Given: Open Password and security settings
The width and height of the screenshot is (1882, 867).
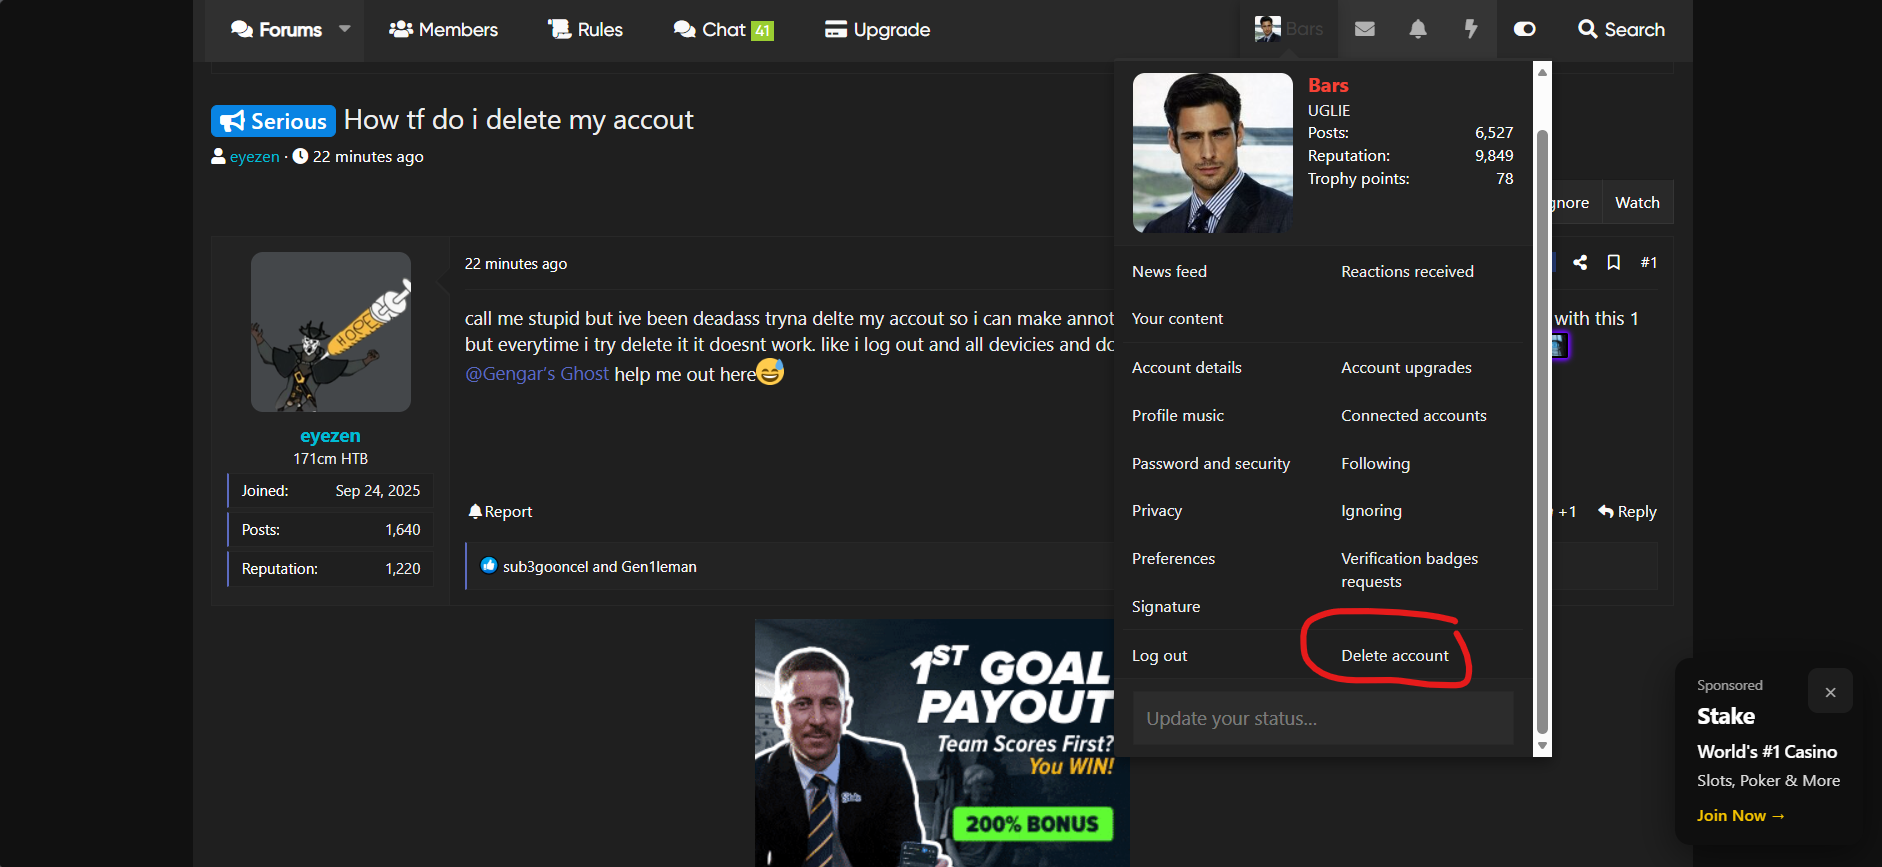Looking at the screenshot, I should tap(1210, 463).
